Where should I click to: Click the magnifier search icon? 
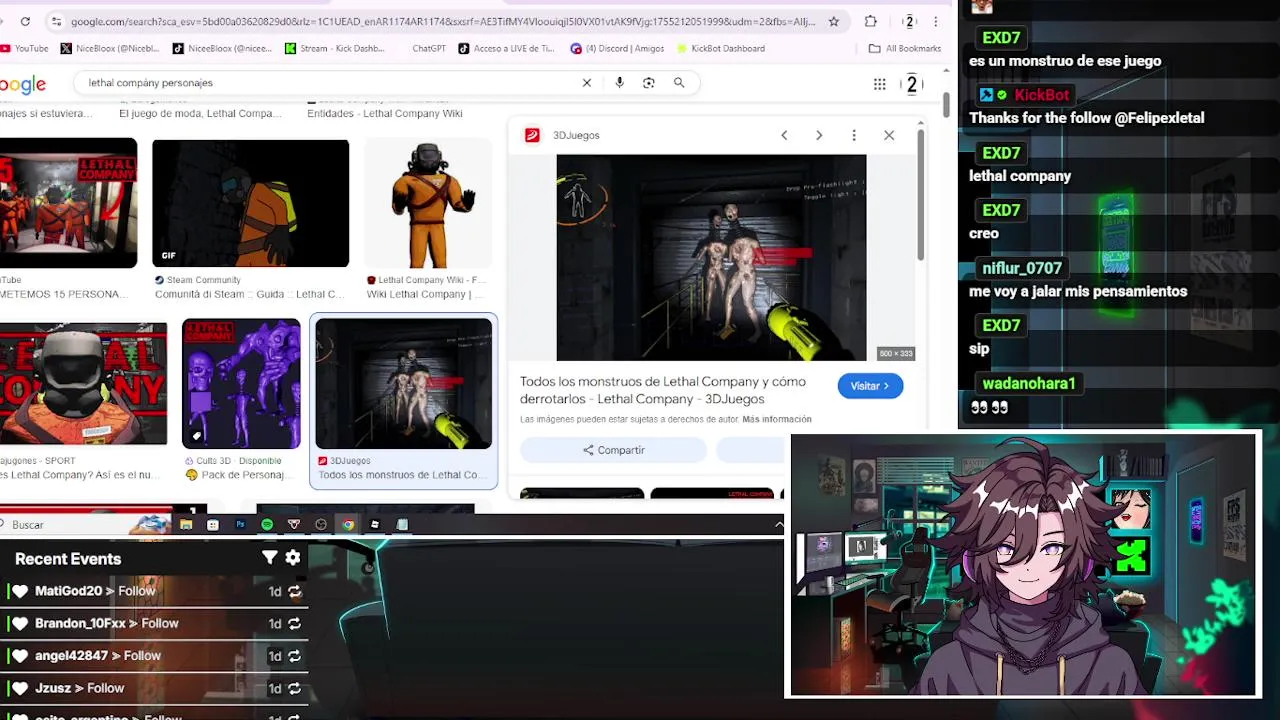coord(679,83)
